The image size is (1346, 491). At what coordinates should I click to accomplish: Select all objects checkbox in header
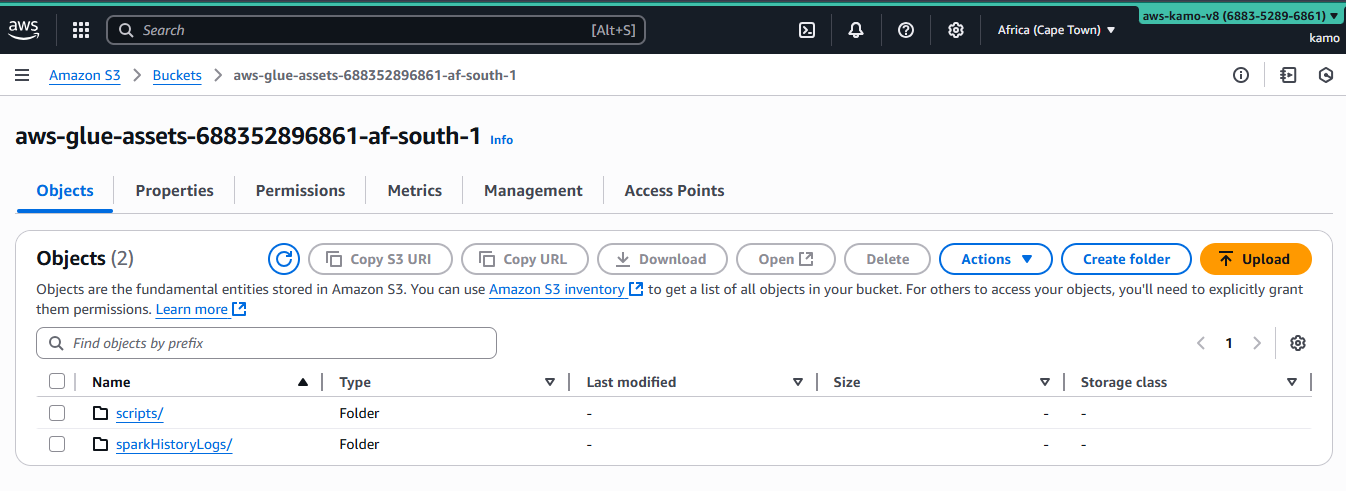click(x=57, y=381)
